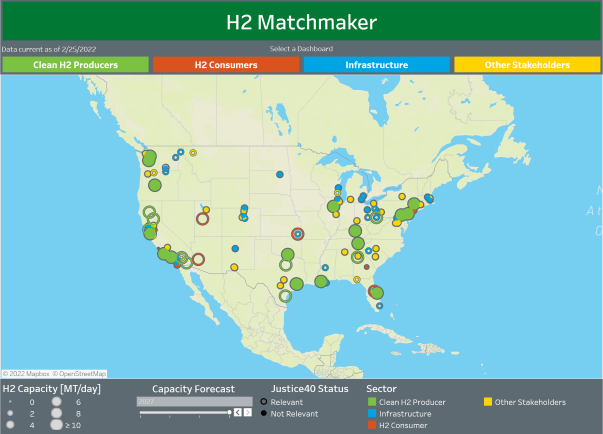This screenshot has height=434, width=603.
Task: Highlight H2 Consumer orange sector swatch
Action: click(x=371, y=425)
